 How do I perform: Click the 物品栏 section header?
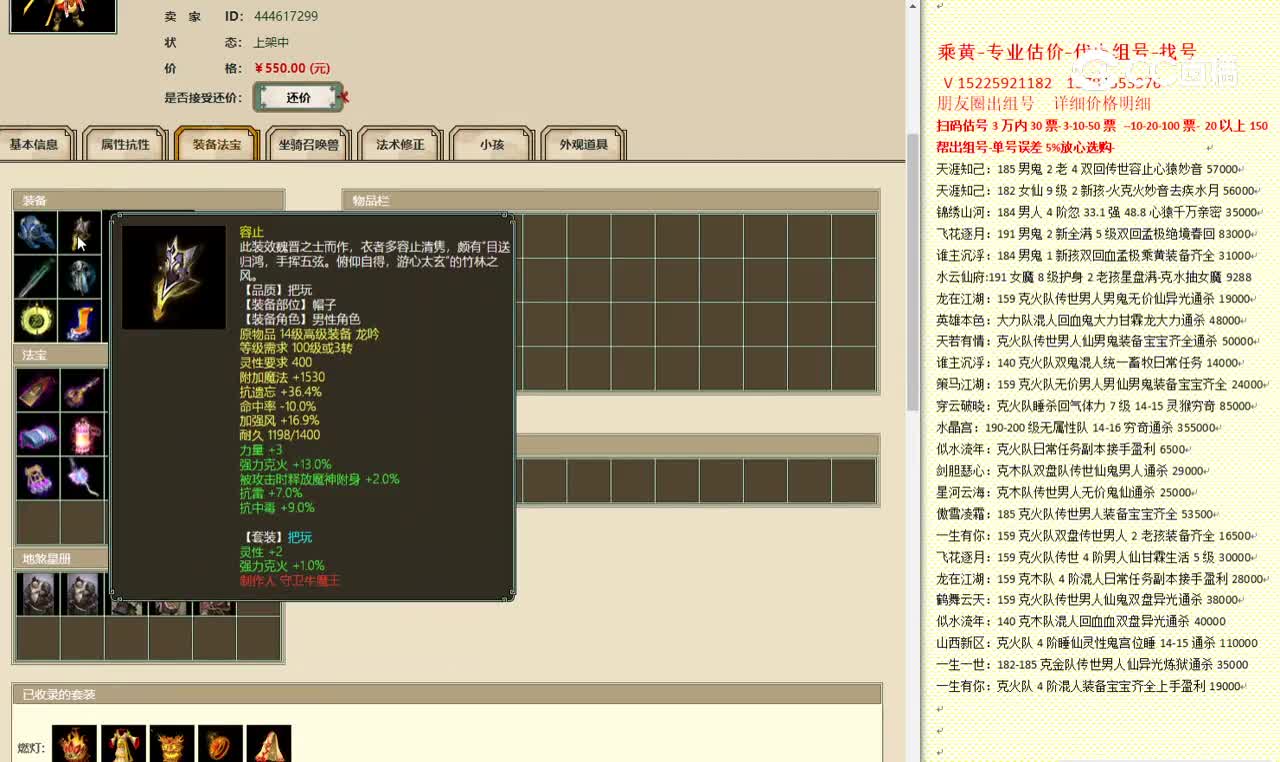tap(611, 200)
